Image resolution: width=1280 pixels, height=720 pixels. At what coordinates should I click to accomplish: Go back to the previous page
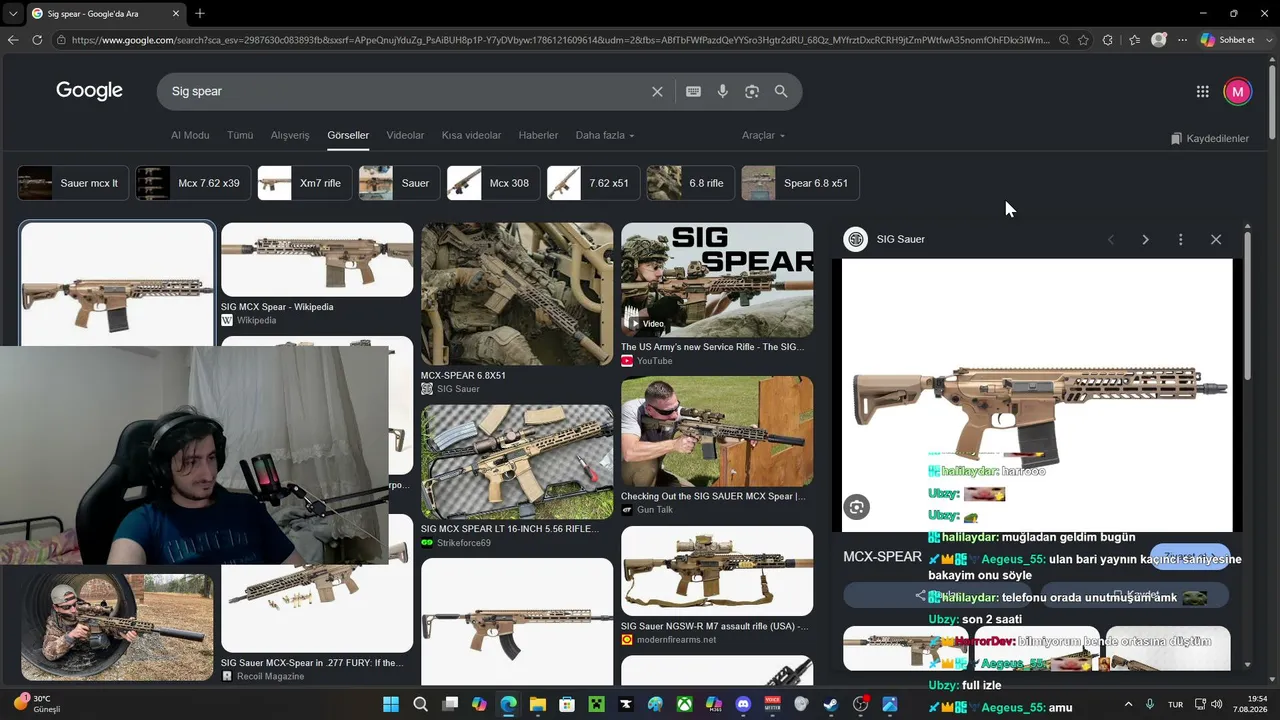[x=13, y=40]
